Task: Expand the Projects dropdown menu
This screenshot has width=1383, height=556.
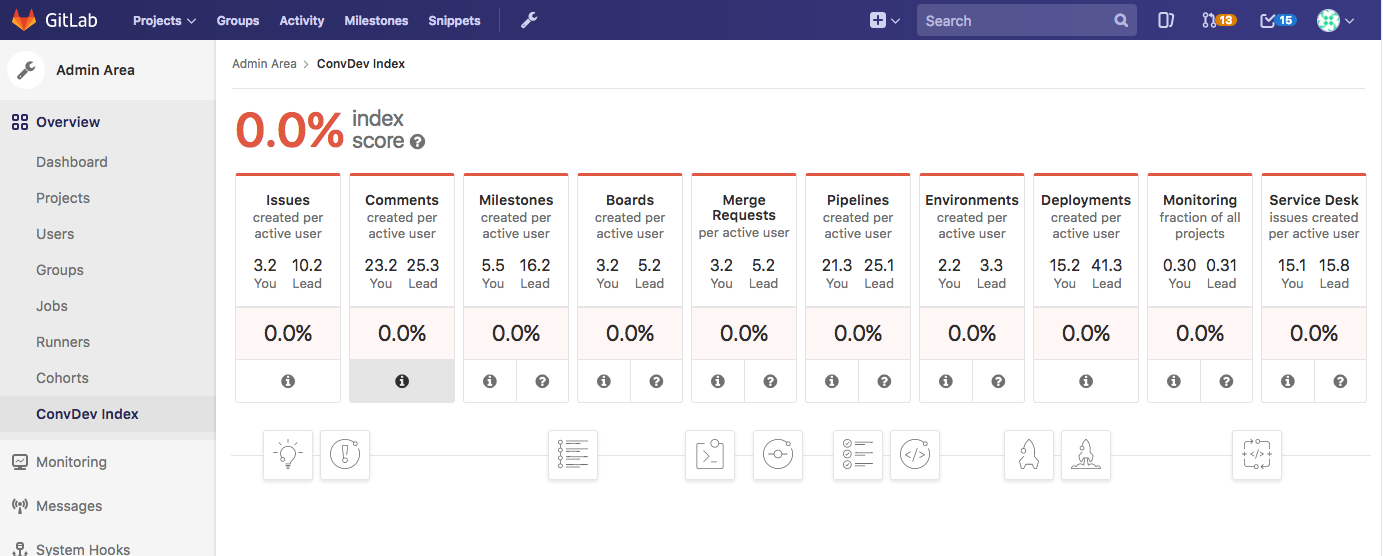Action: tap(164, 20)
